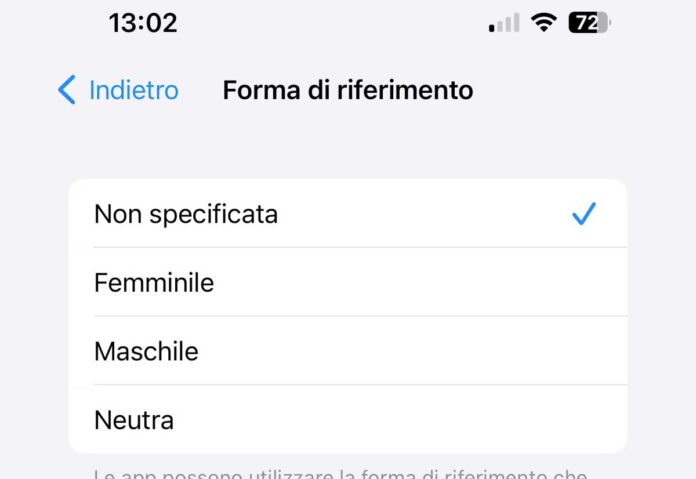Tap the Wi-Fi status icon
696x479 pixels.
tap(544, 23)
